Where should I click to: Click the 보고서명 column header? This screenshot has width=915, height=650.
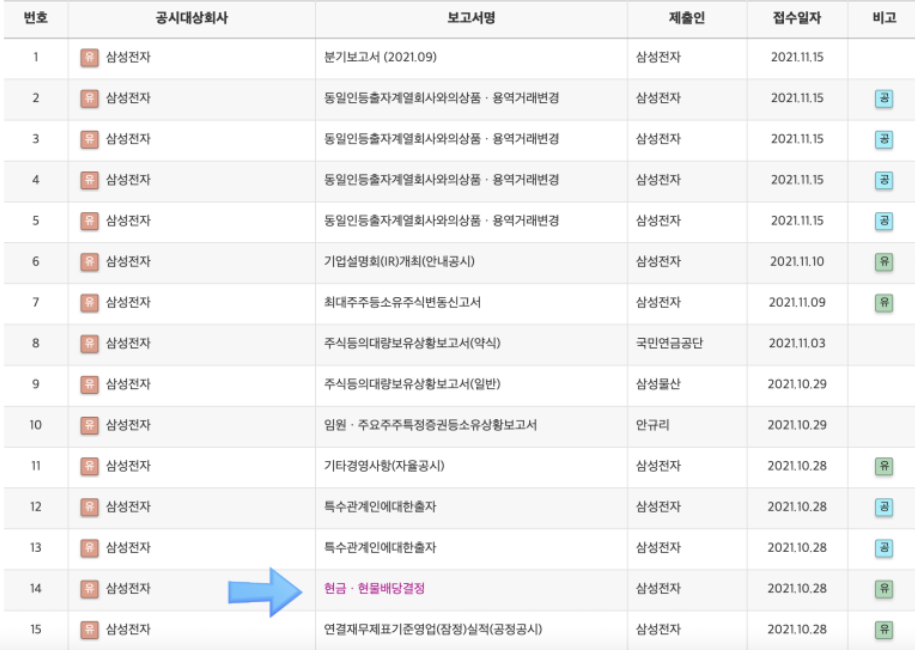[x=471, y=18]
